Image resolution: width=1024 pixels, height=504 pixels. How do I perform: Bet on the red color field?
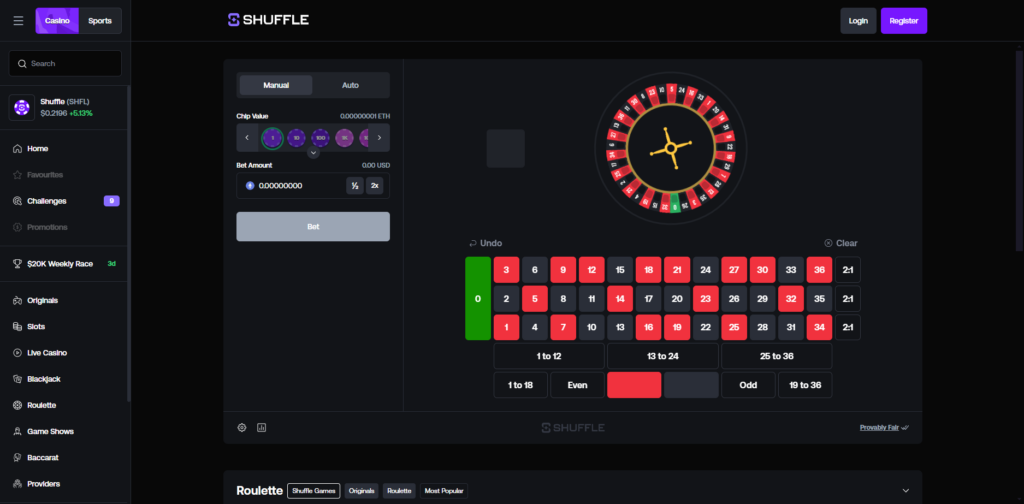click(634, 385)
